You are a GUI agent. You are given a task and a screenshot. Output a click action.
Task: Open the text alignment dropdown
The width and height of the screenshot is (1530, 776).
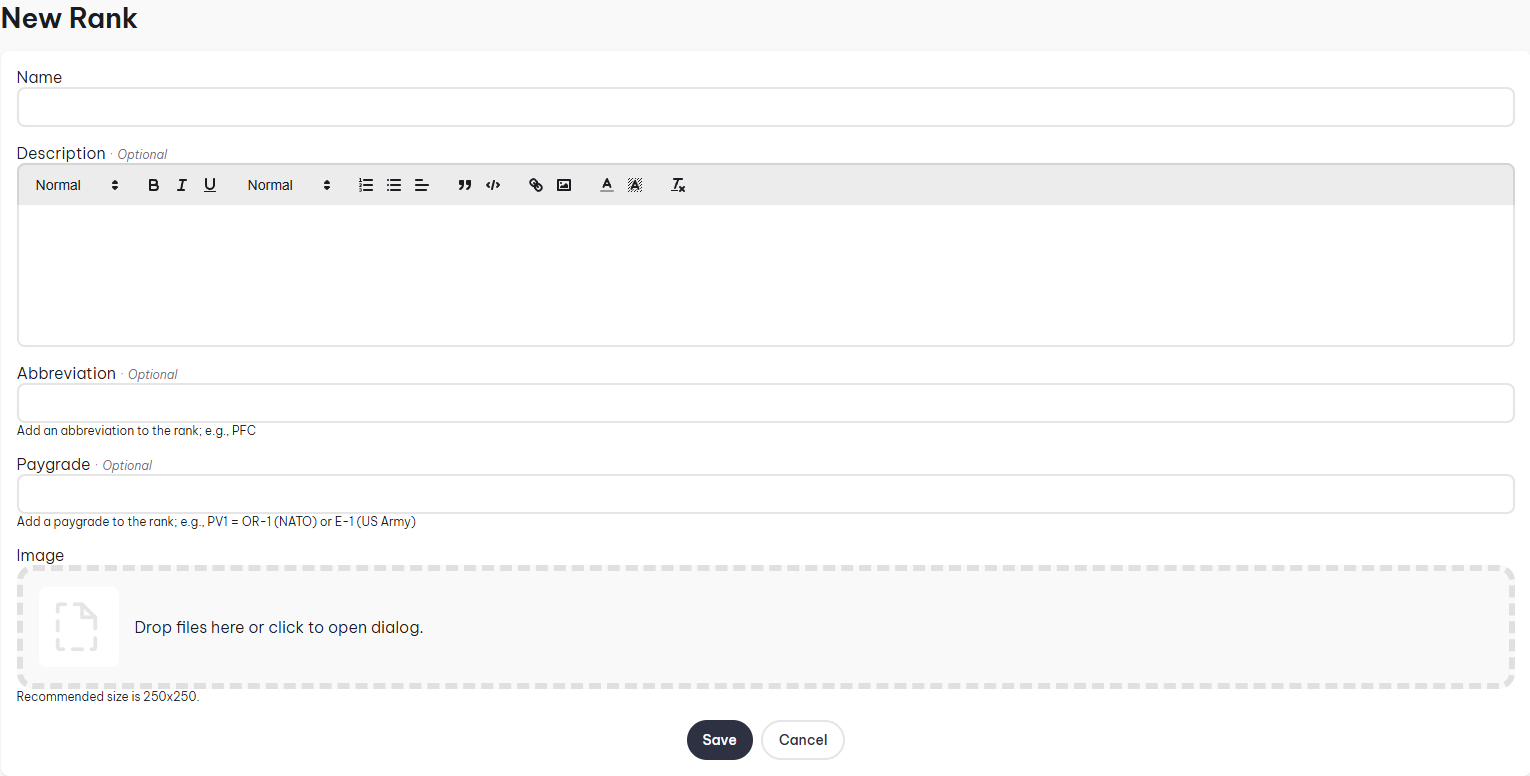[x=422, y=185]
